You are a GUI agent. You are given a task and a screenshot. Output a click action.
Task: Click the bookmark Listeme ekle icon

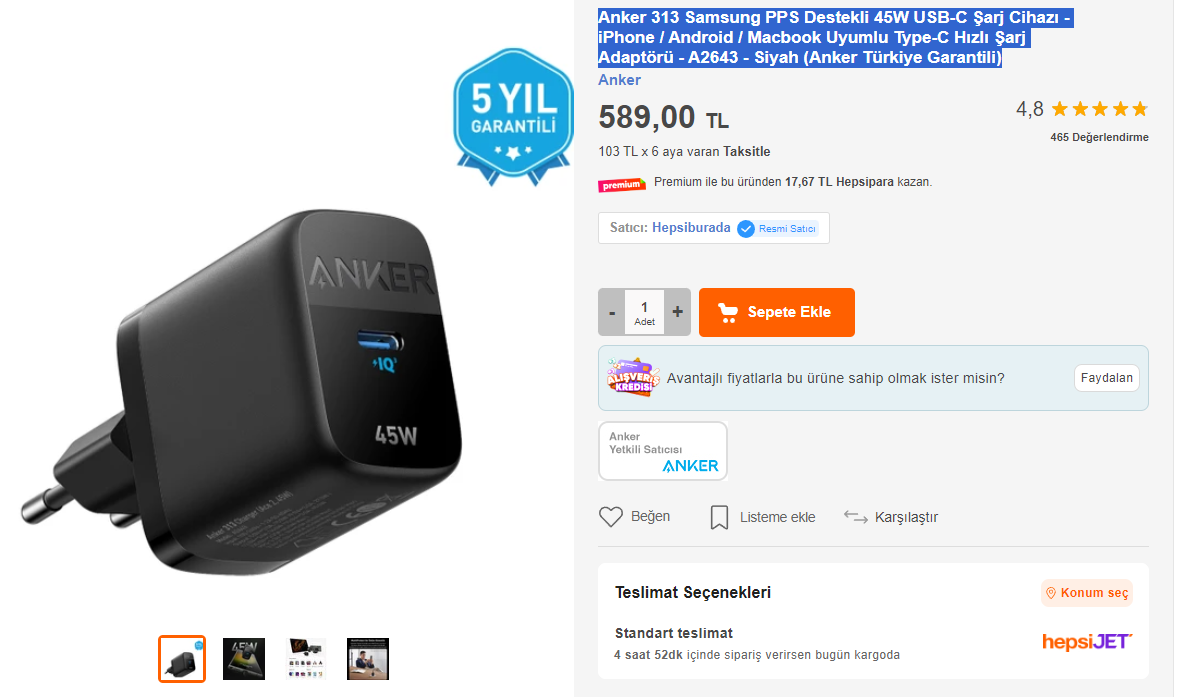(719, 517)
